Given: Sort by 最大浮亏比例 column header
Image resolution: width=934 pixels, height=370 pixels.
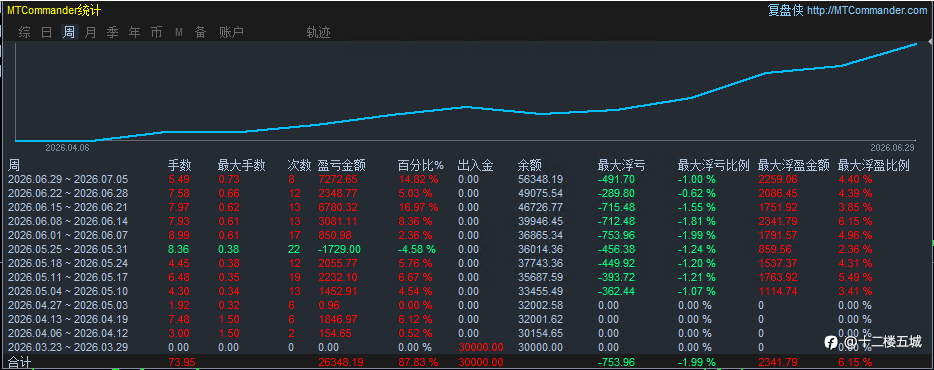Looking at the screenshot, I should point(714,165).
